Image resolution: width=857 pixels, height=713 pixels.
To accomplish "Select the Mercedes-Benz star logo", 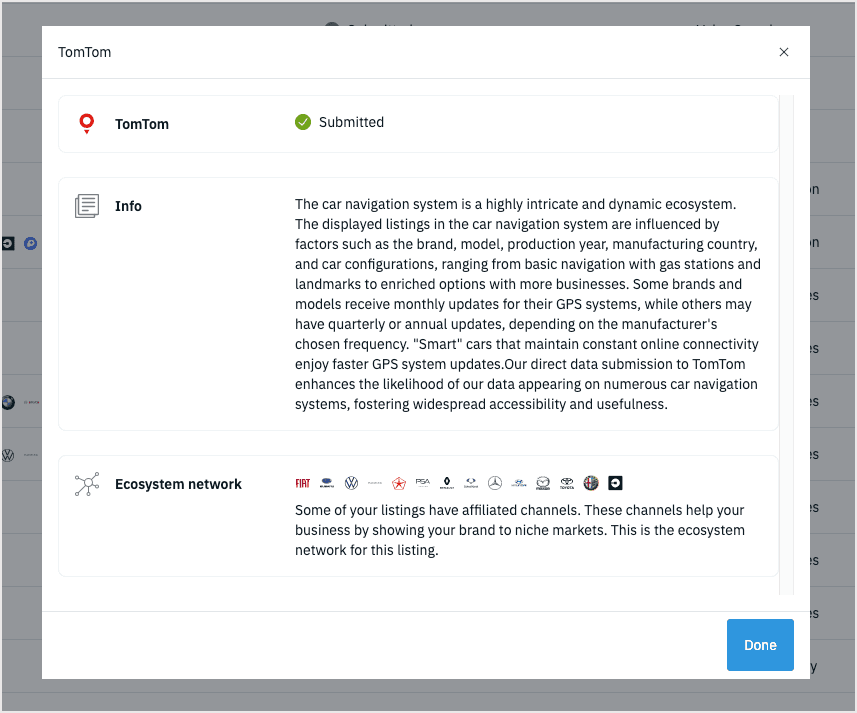I will tap(495, 483).
